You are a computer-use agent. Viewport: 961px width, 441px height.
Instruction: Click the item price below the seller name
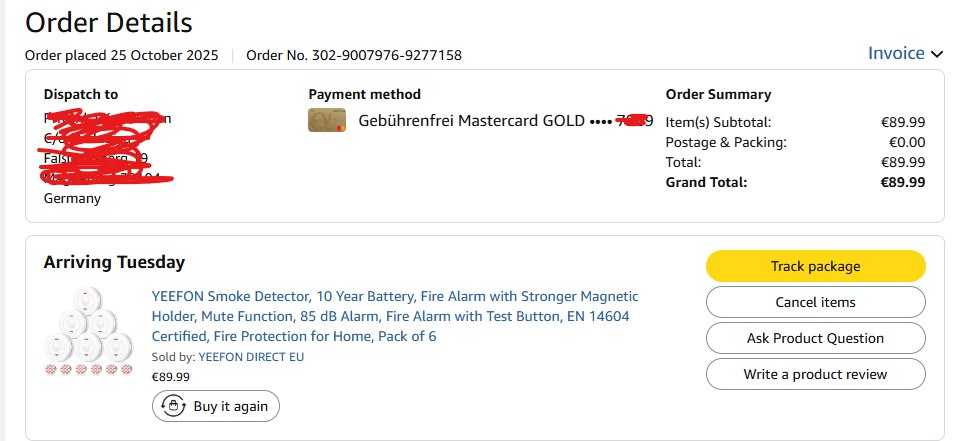[170, 377]
